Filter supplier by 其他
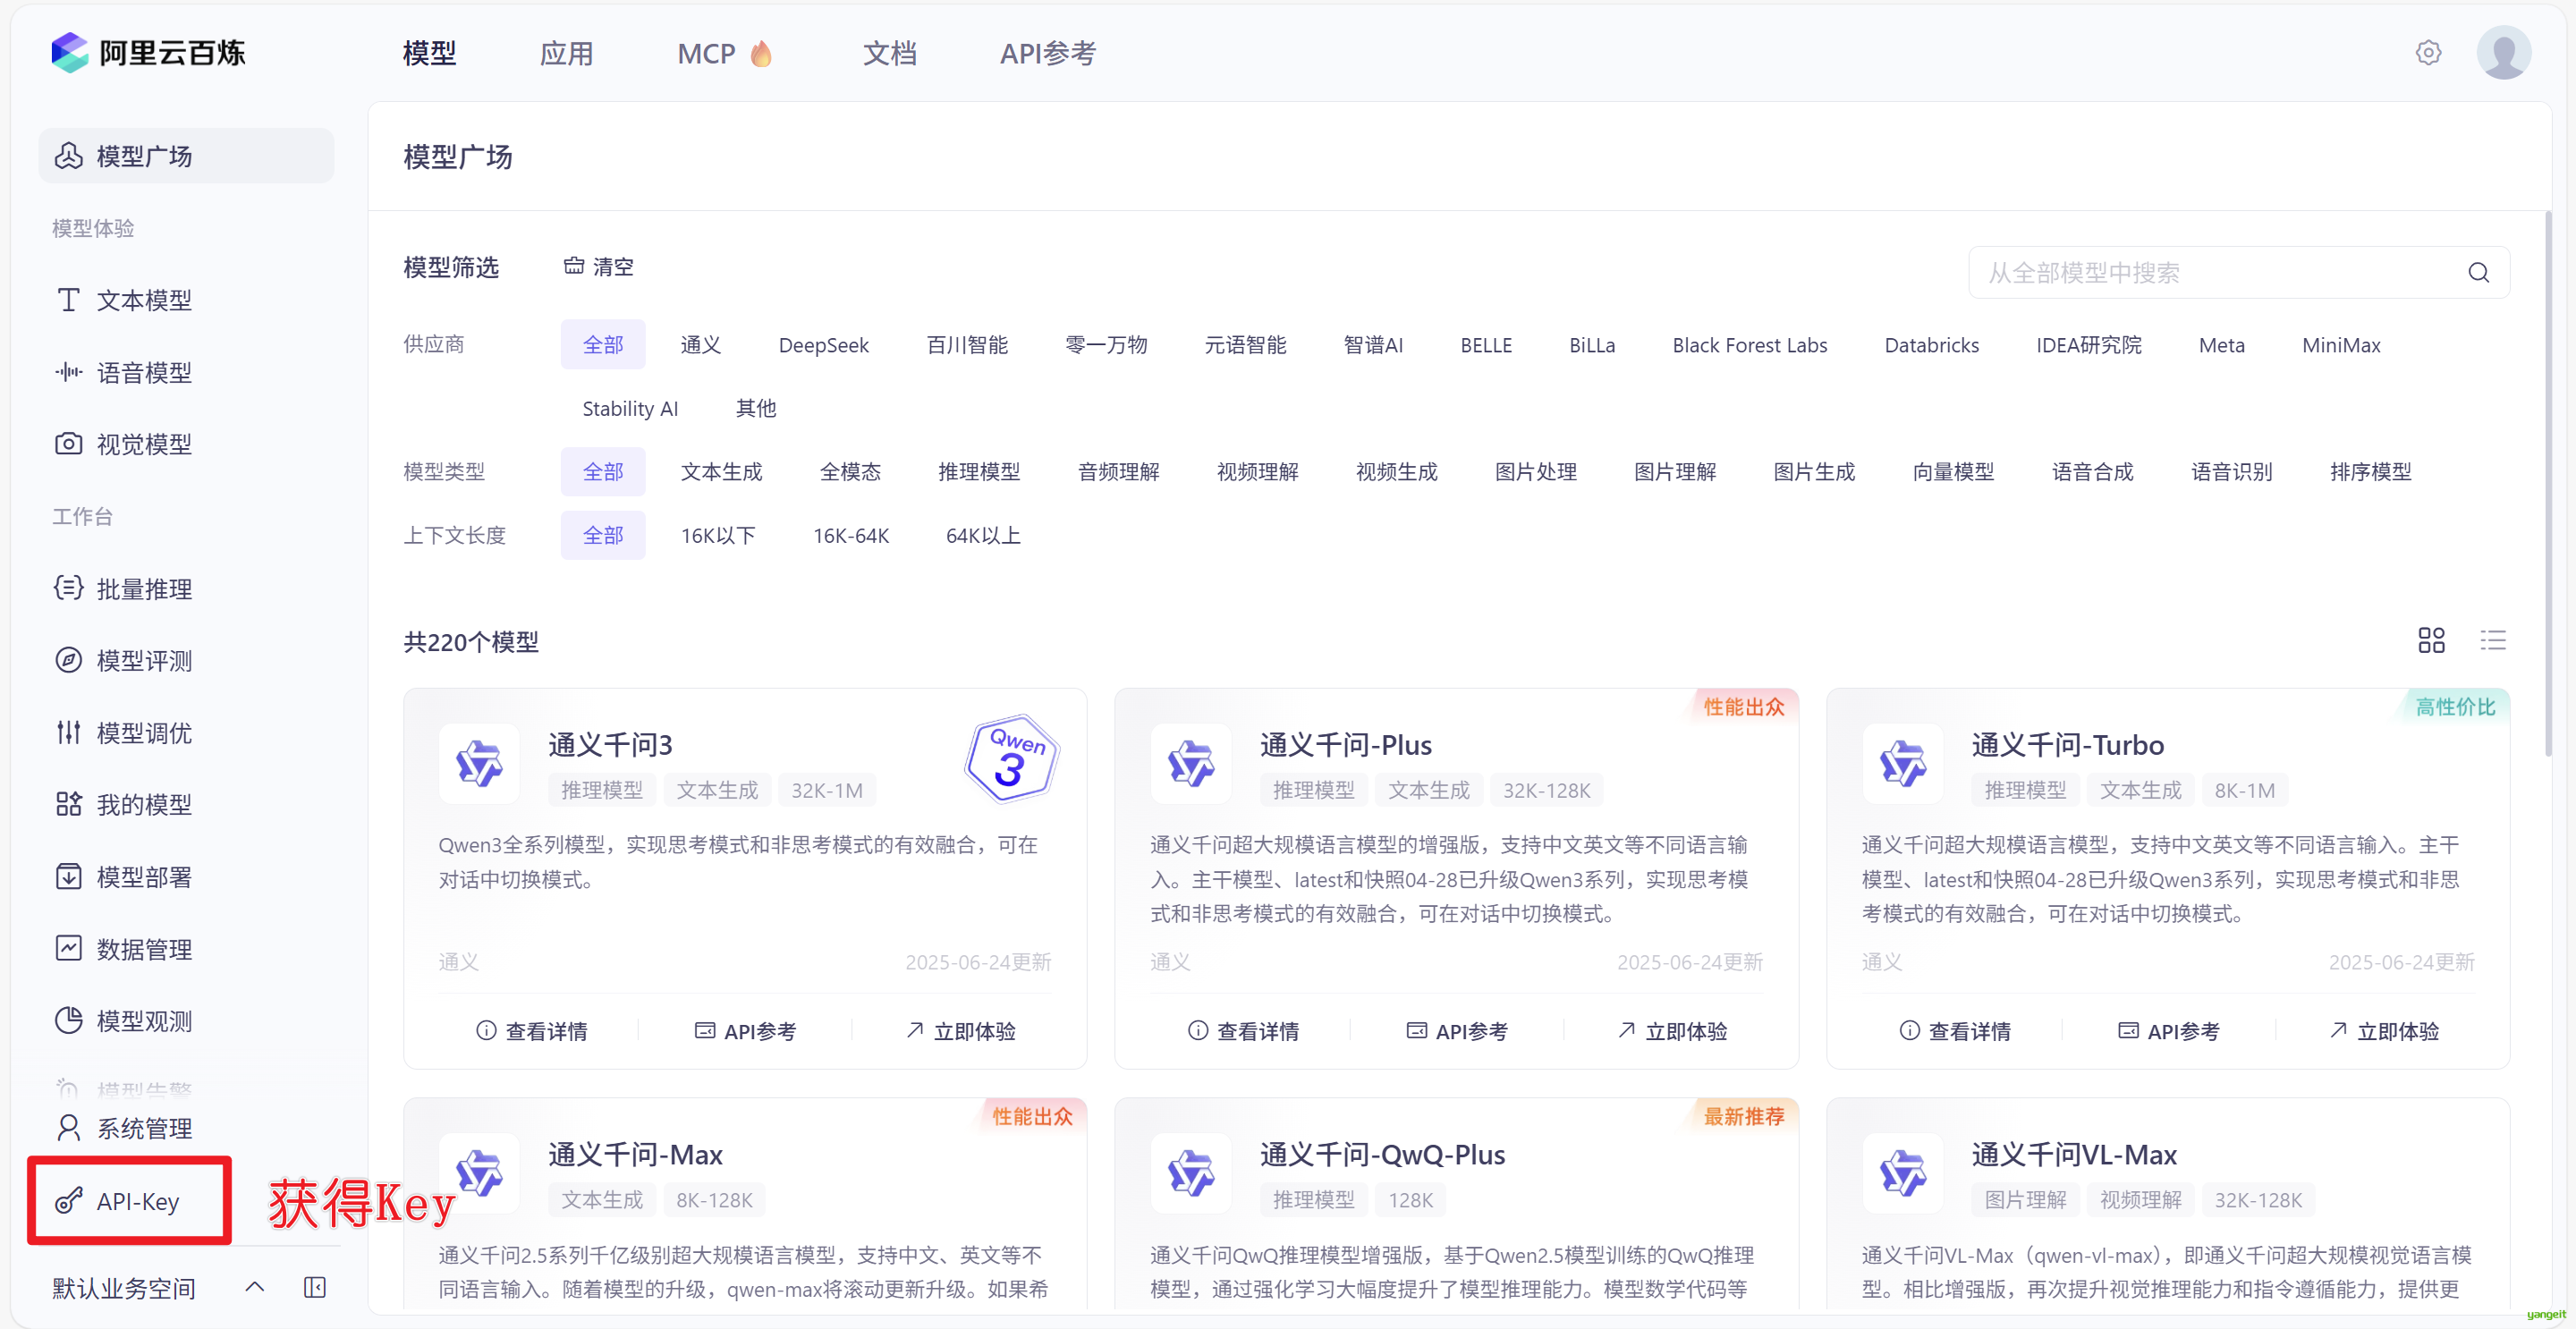 pyautogui.click(x=756, y=408)
